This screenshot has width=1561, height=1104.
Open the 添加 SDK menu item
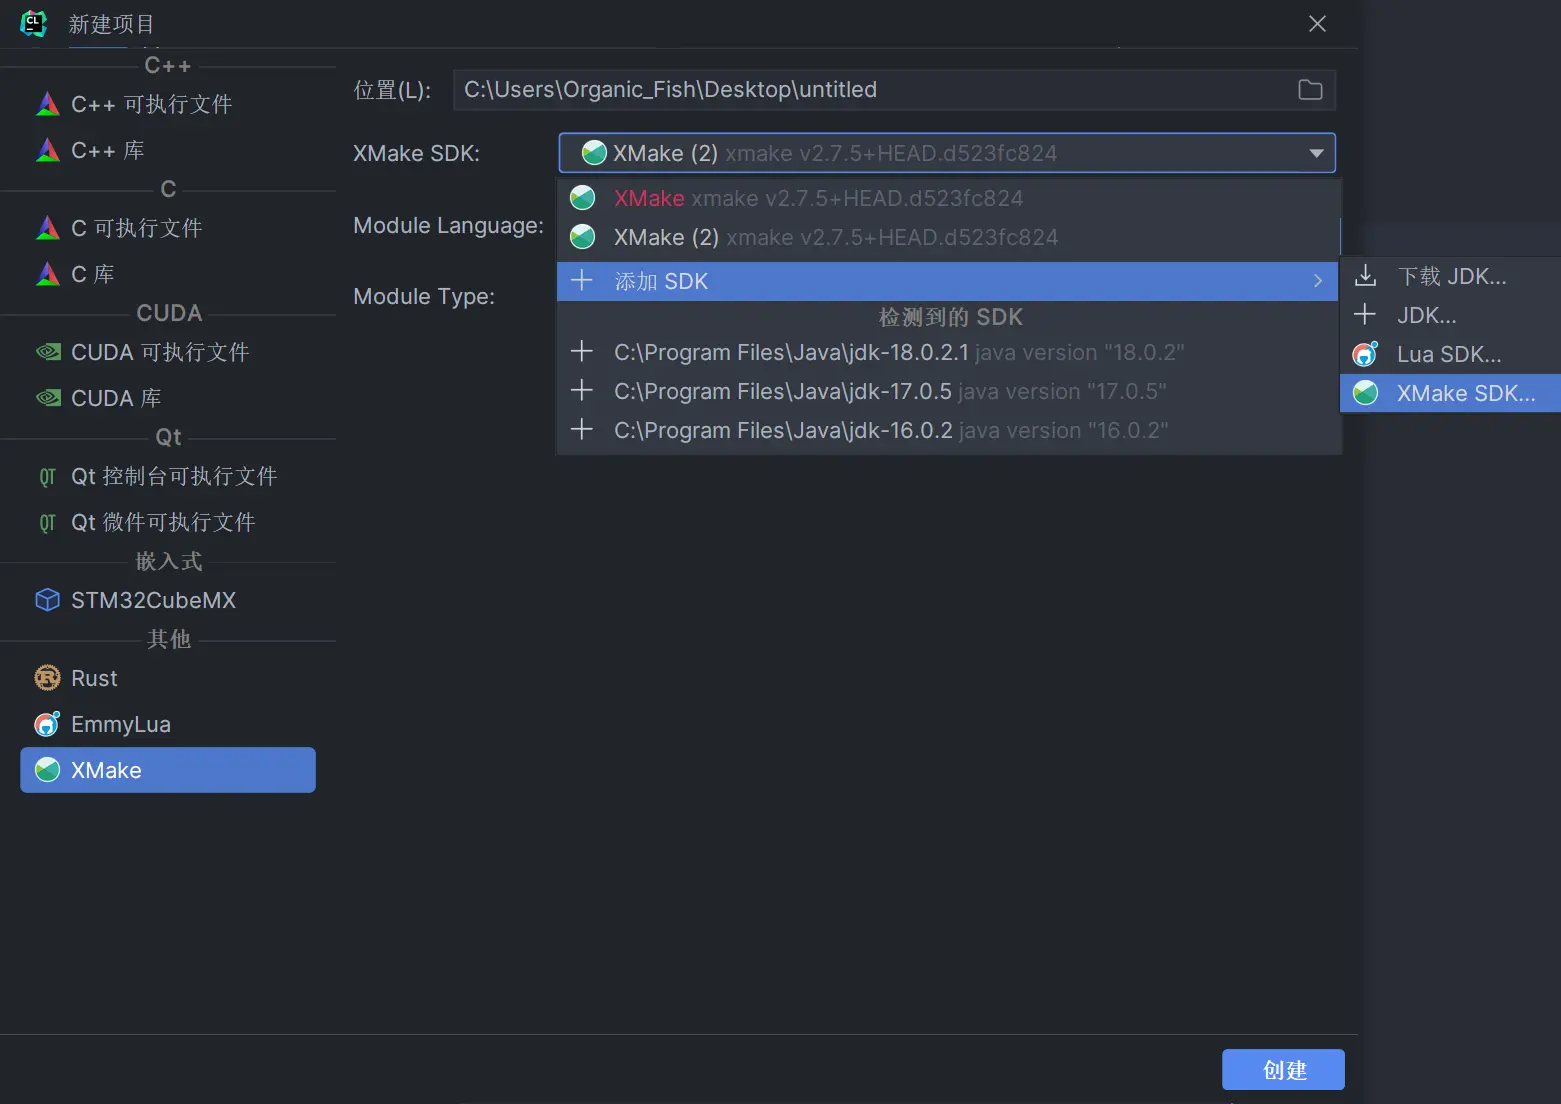[x=948, y=281]
